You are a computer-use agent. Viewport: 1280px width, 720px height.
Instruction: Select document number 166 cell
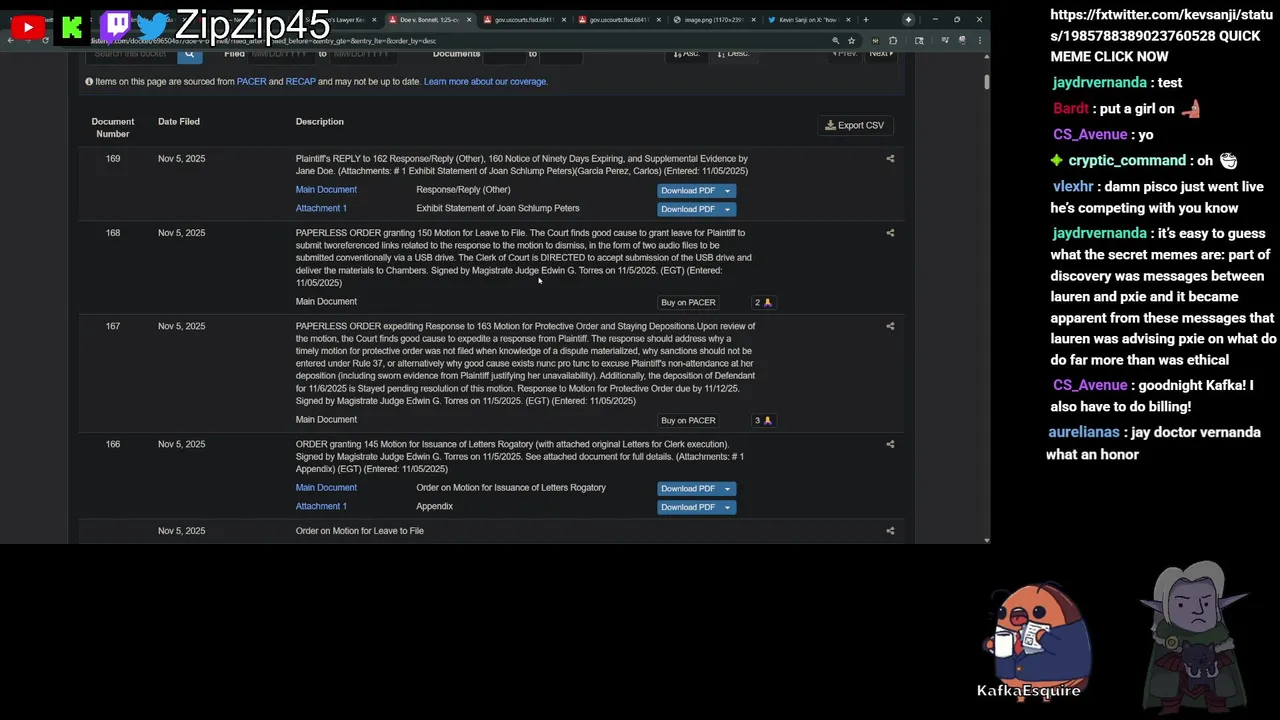(x=113, y=444)
